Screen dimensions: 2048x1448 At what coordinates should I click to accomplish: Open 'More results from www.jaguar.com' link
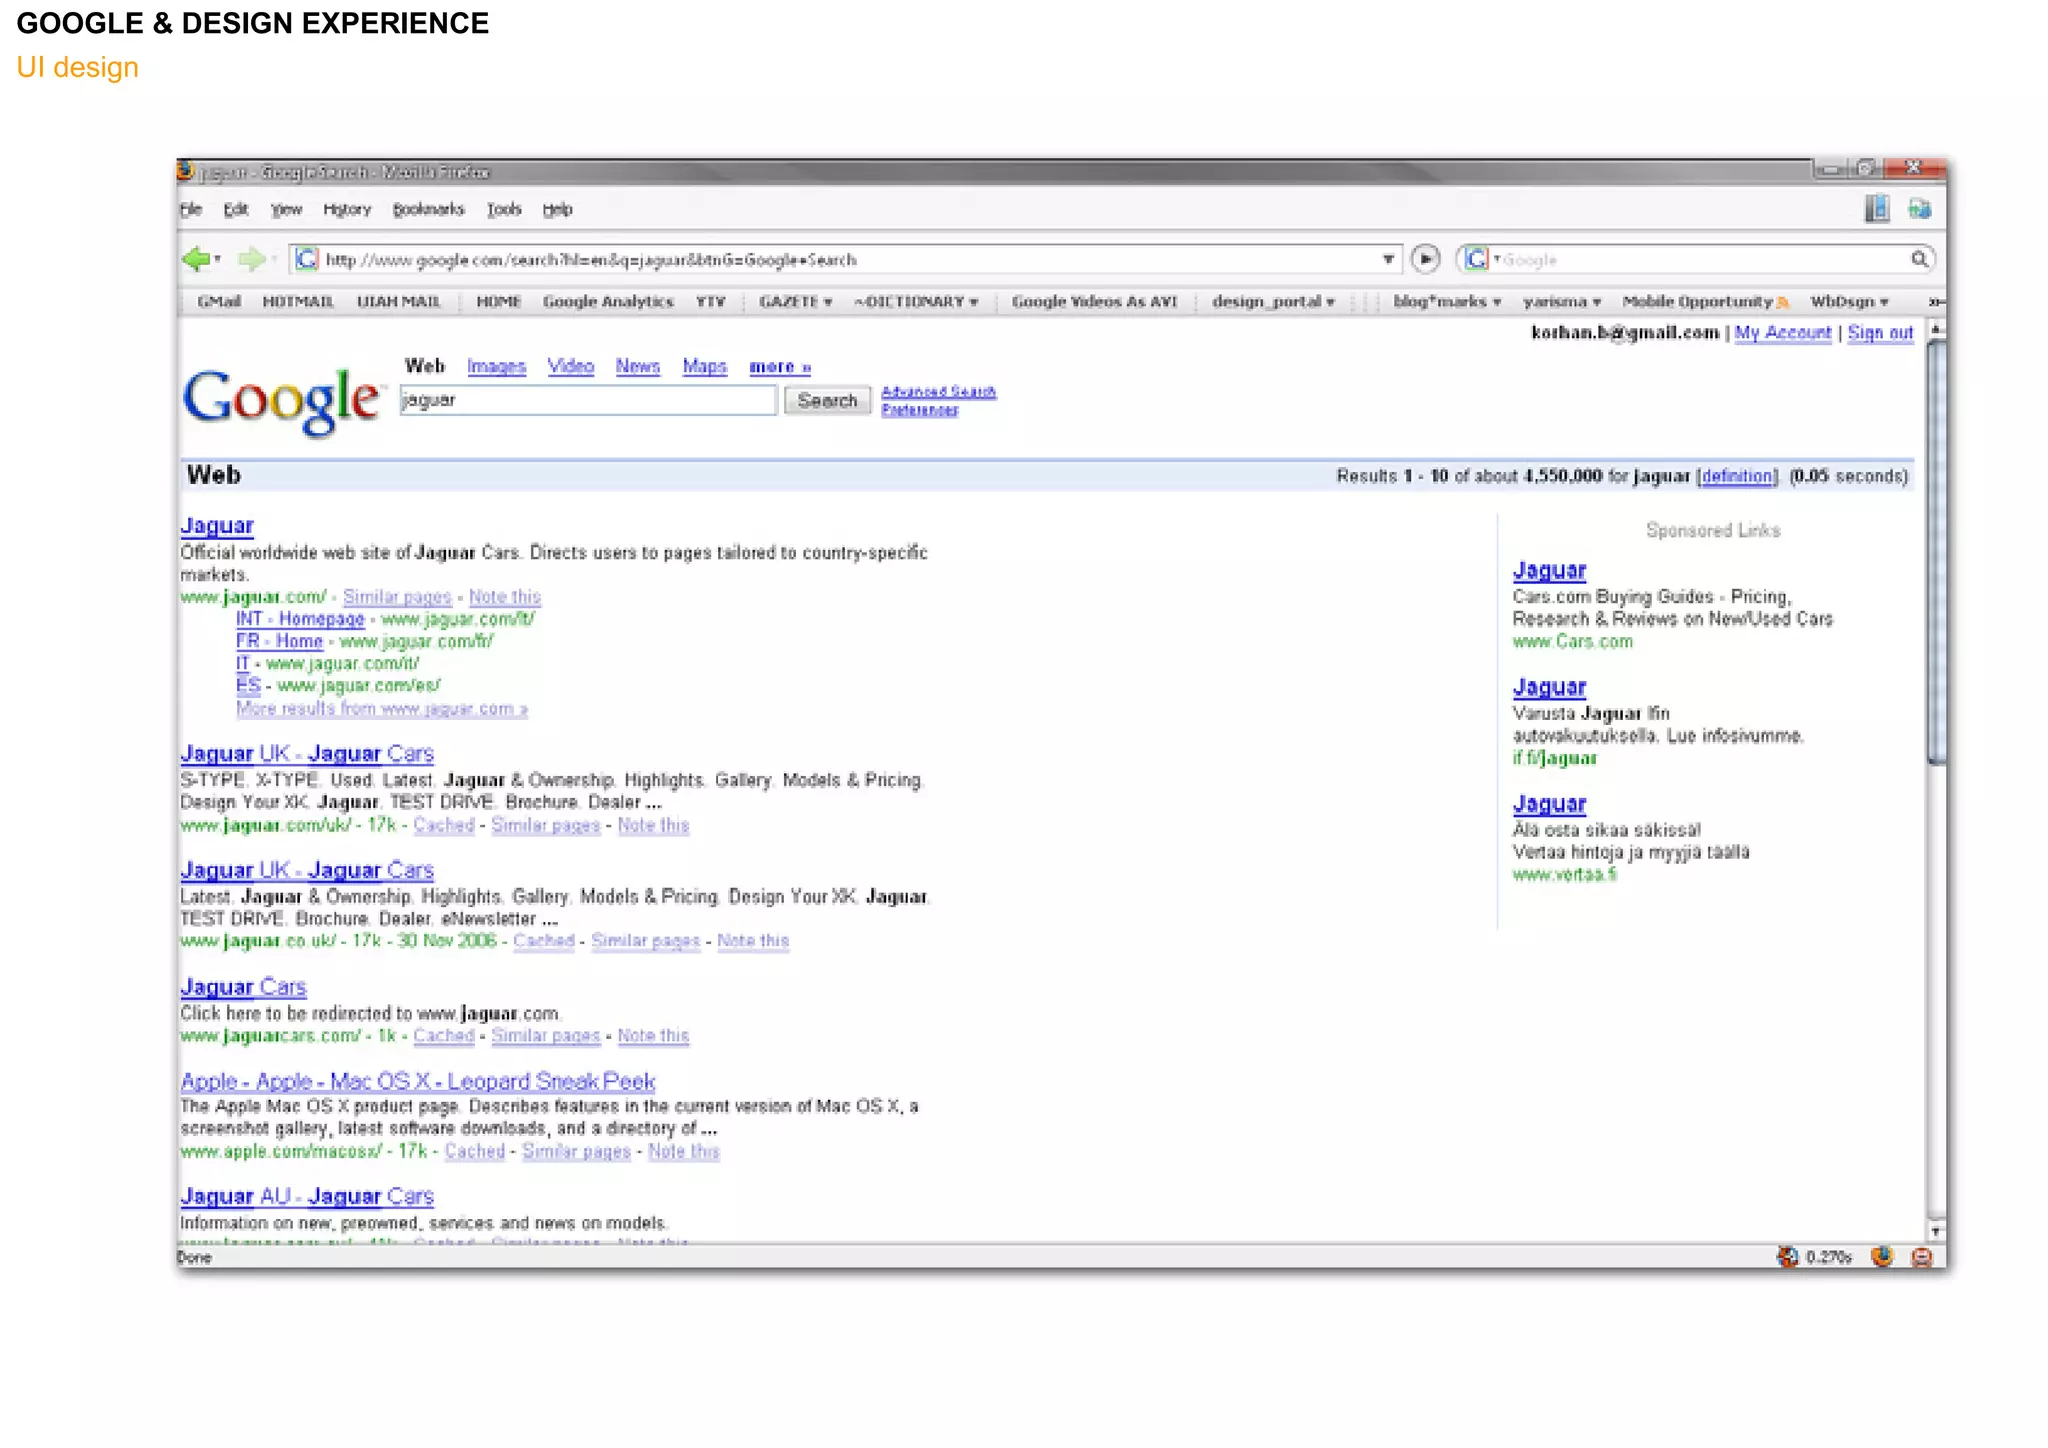pyautogui.click(x=382, y=708)
